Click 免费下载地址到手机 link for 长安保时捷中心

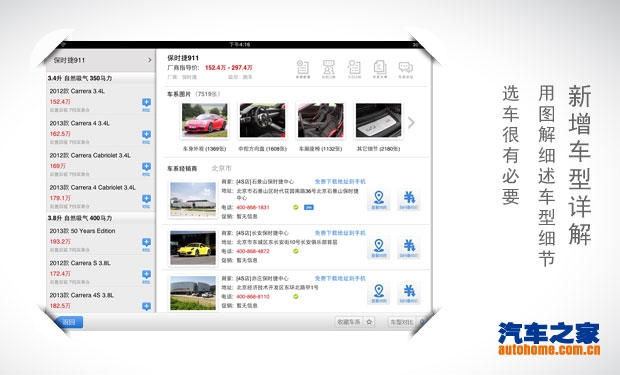point(340,233)
